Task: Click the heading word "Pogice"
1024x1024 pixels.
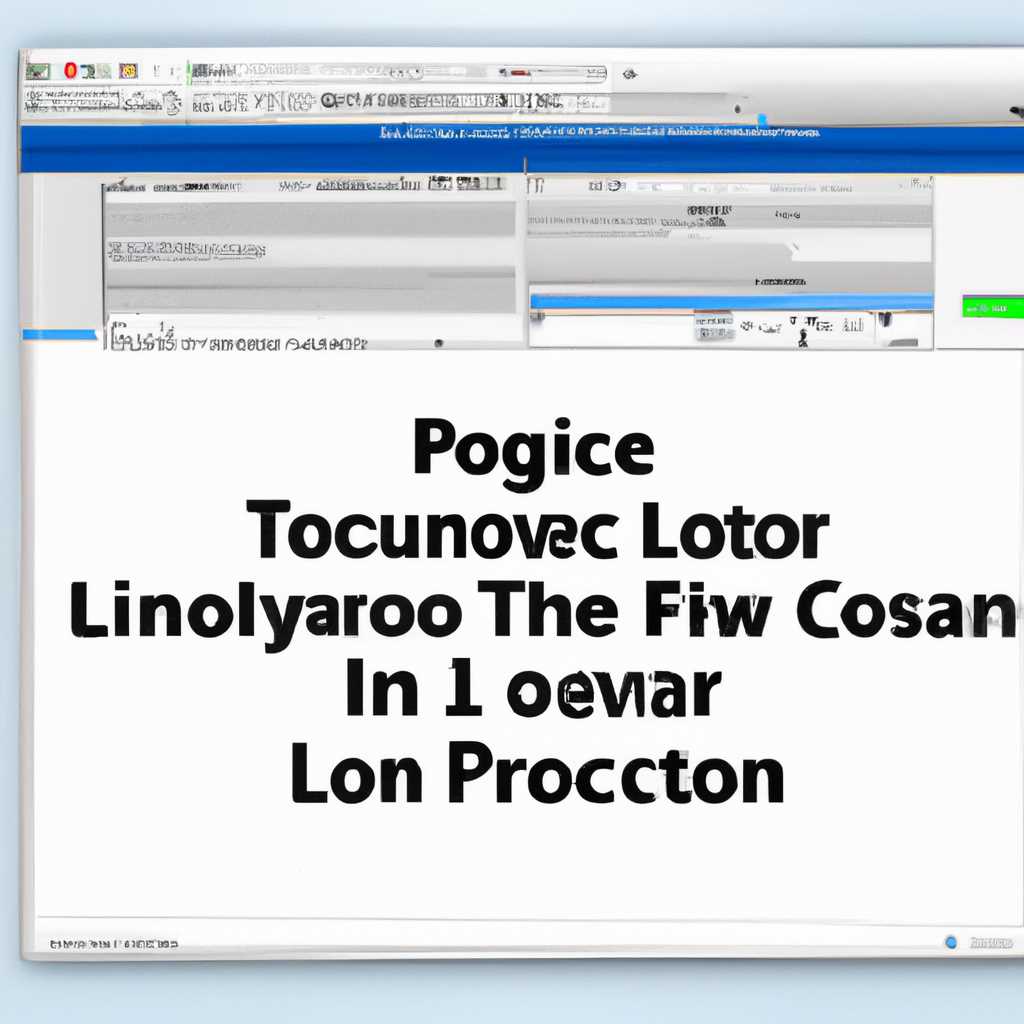Action: [534, 453]
